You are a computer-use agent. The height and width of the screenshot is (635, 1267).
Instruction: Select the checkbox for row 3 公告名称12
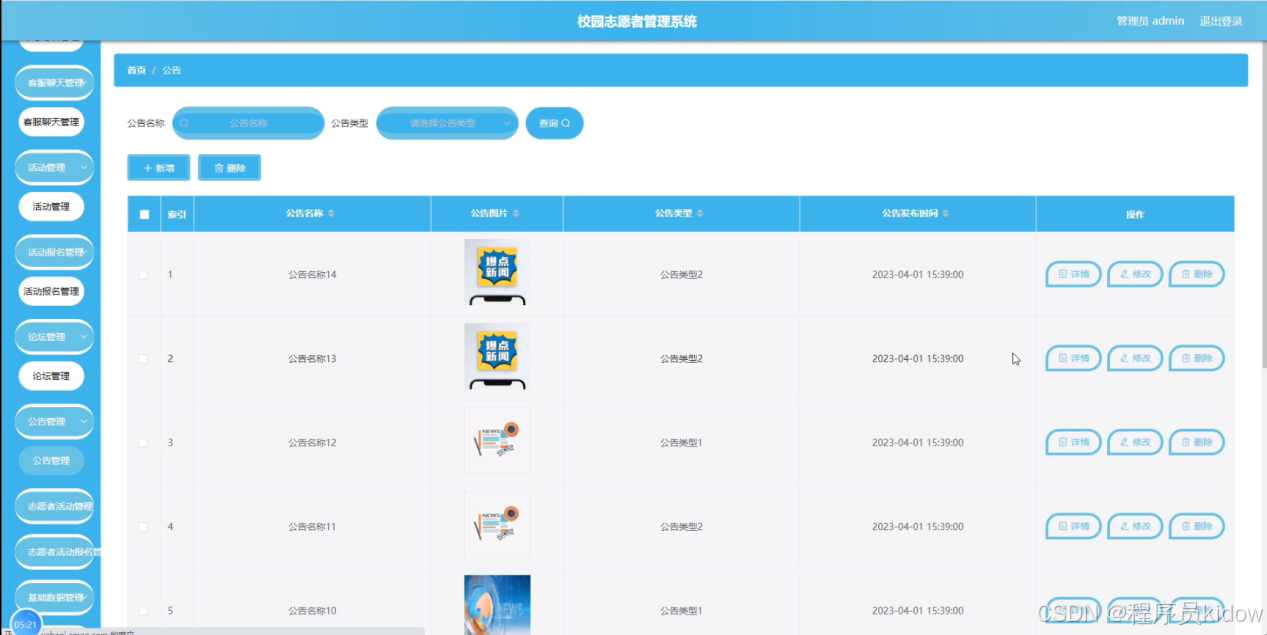144,442
